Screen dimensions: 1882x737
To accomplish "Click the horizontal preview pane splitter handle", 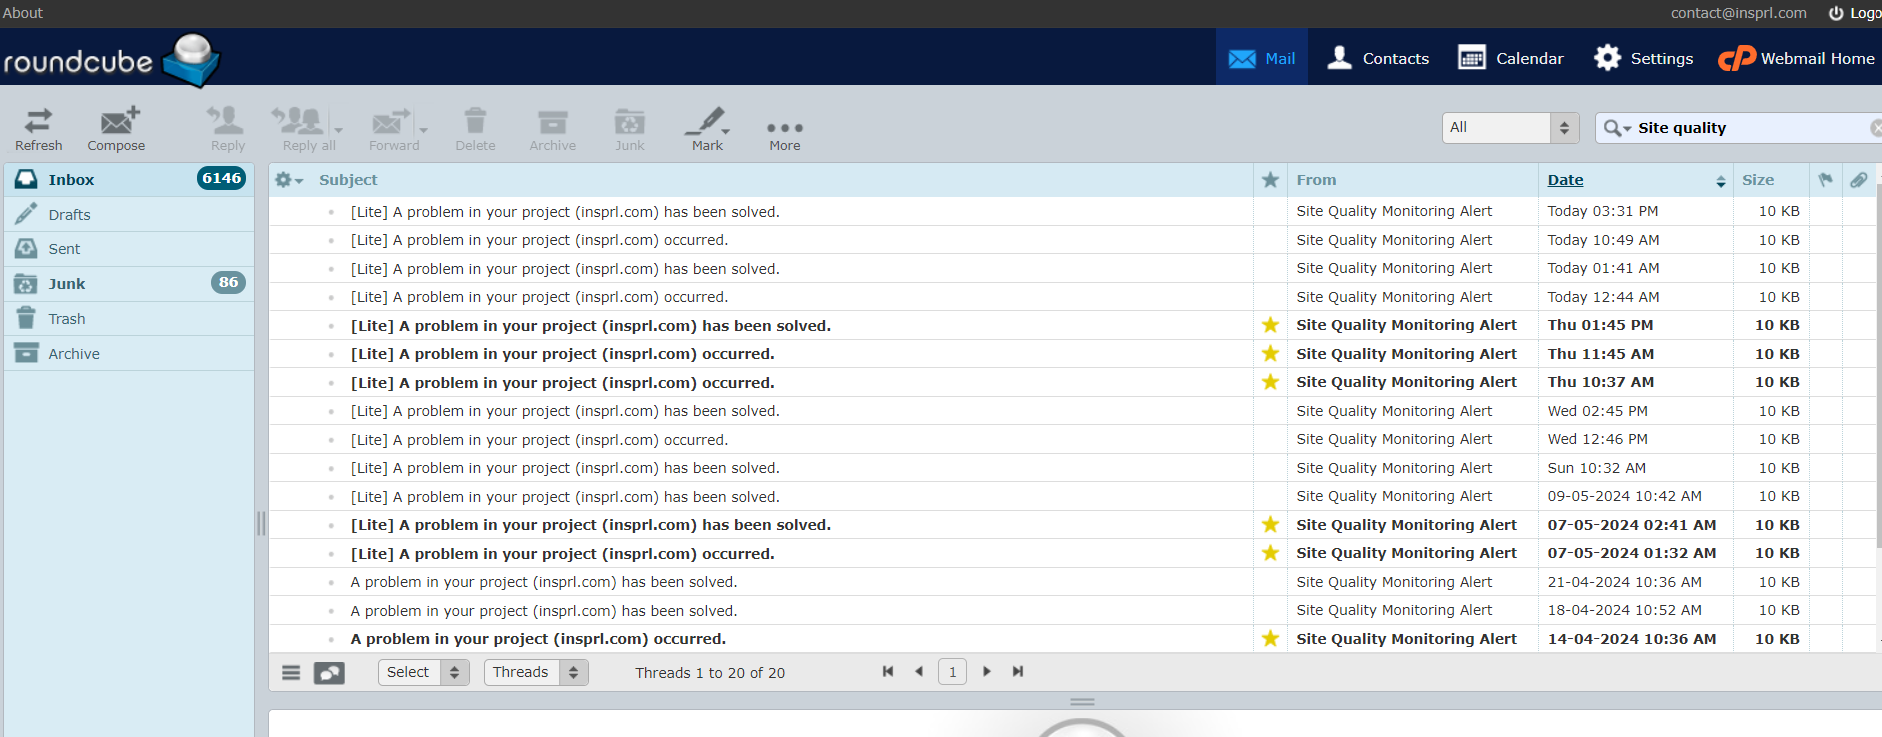I will click(x=1082, y=702).
